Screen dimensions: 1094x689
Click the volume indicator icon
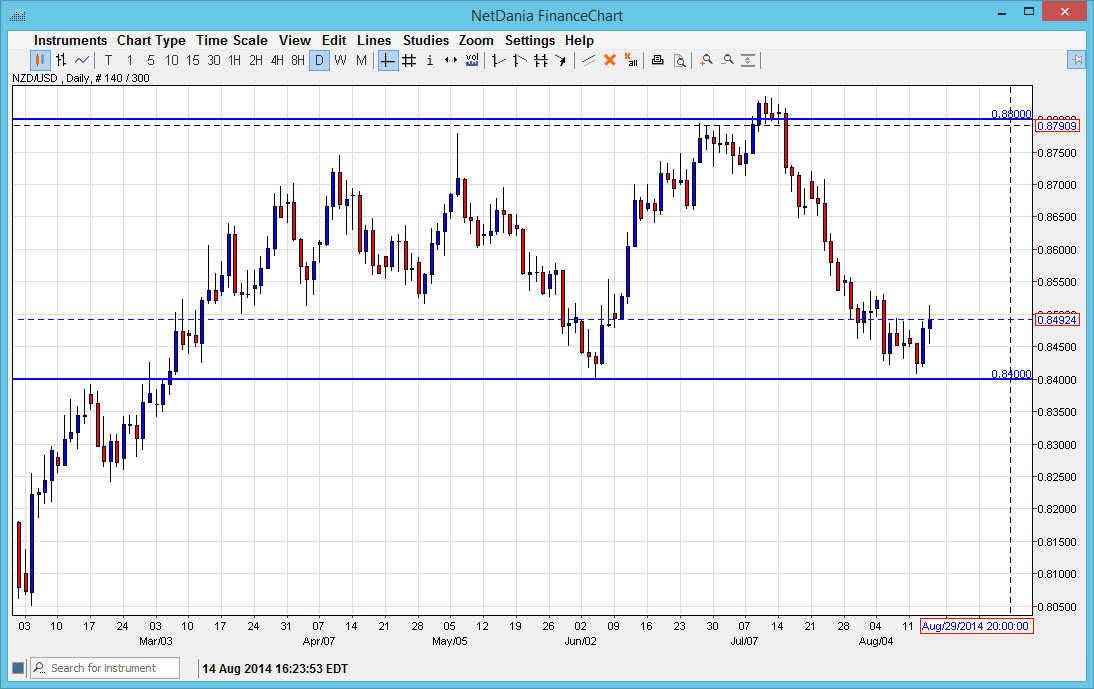(x=471, y=60)
